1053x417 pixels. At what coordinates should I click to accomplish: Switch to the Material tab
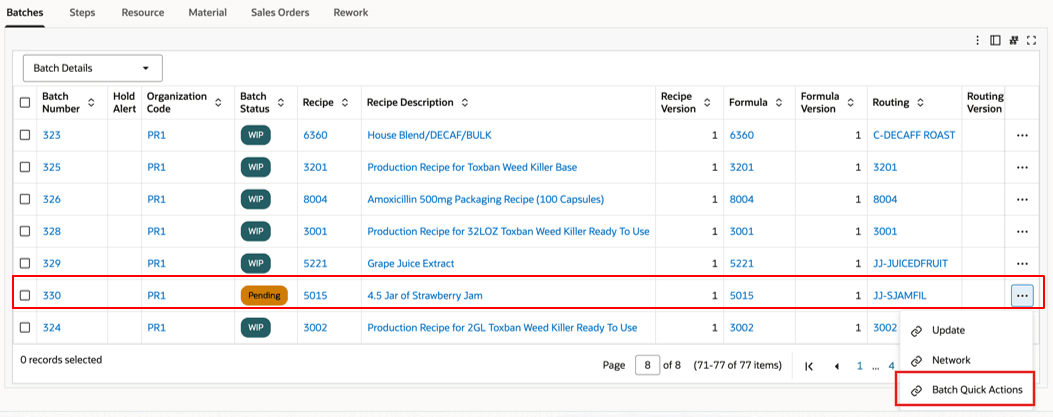click(208, 13)
